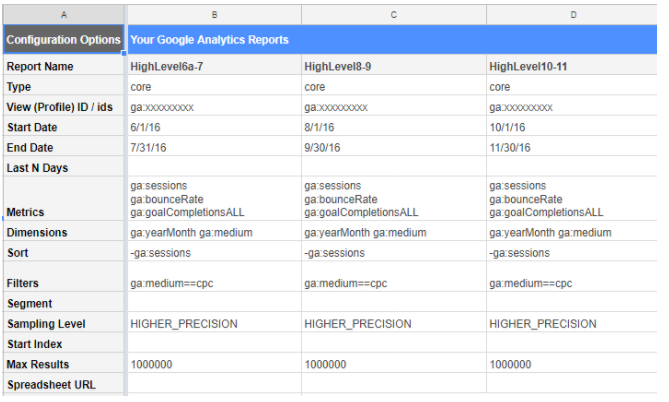Select the HighLevel6a-7 report name cell
This screenshot has width=669, height=402.
(213, 67)
